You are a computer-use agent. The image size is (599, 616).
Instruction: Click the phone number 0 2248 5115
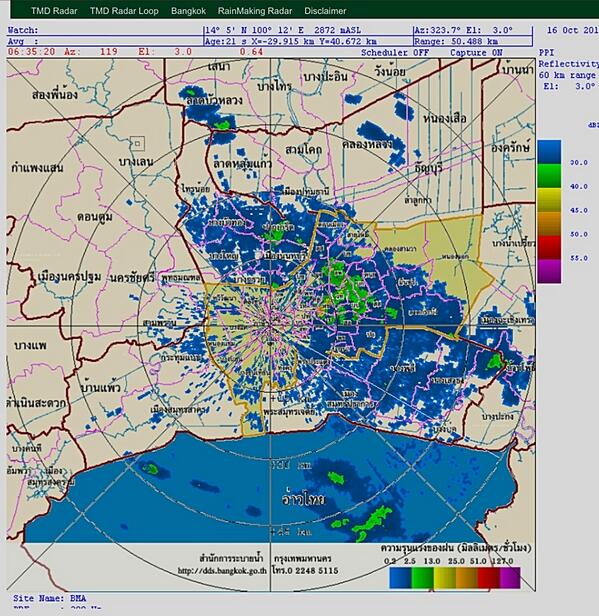(x=312, y=570)
